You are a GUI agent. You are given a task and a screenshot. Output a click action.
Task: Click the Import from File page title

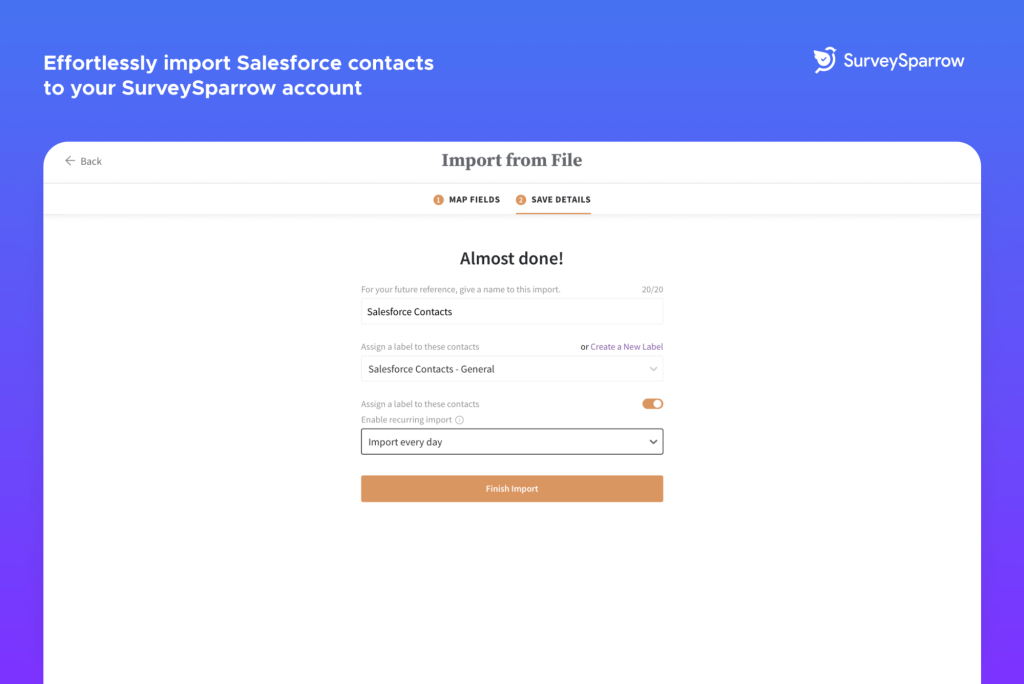[x=511, y=160]
